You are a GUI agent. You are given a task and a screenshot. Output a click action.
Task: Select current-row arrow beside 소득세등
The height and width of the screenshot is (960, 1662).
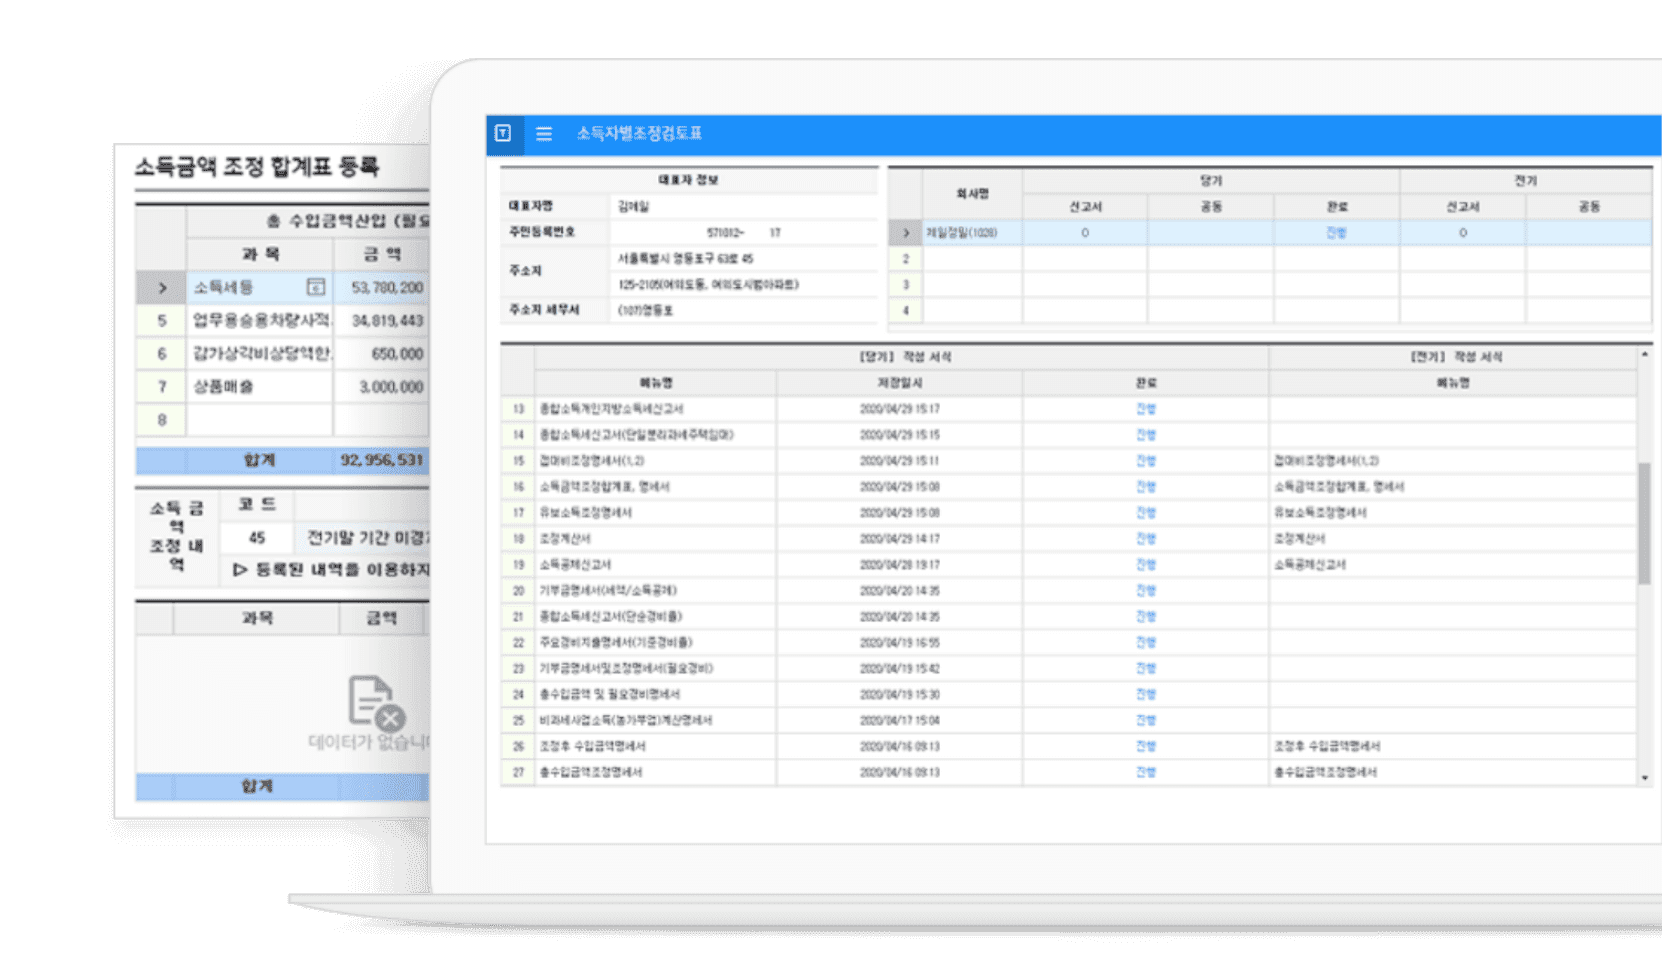click(x=162, y=288)
